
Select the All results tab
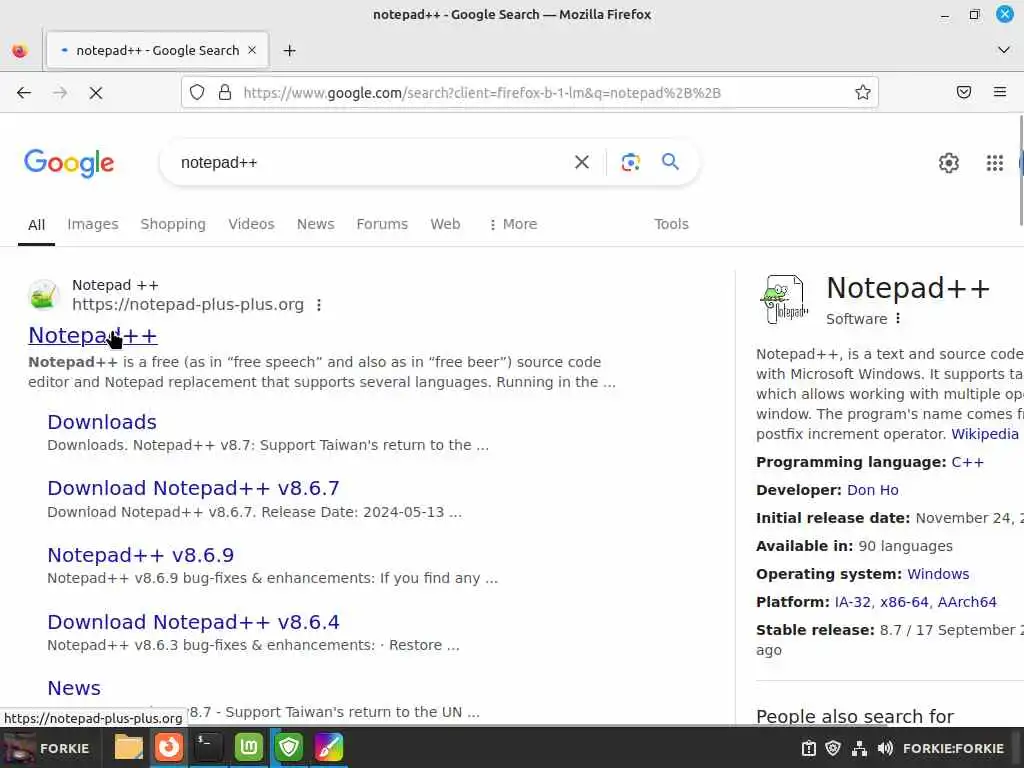point(37,225)
